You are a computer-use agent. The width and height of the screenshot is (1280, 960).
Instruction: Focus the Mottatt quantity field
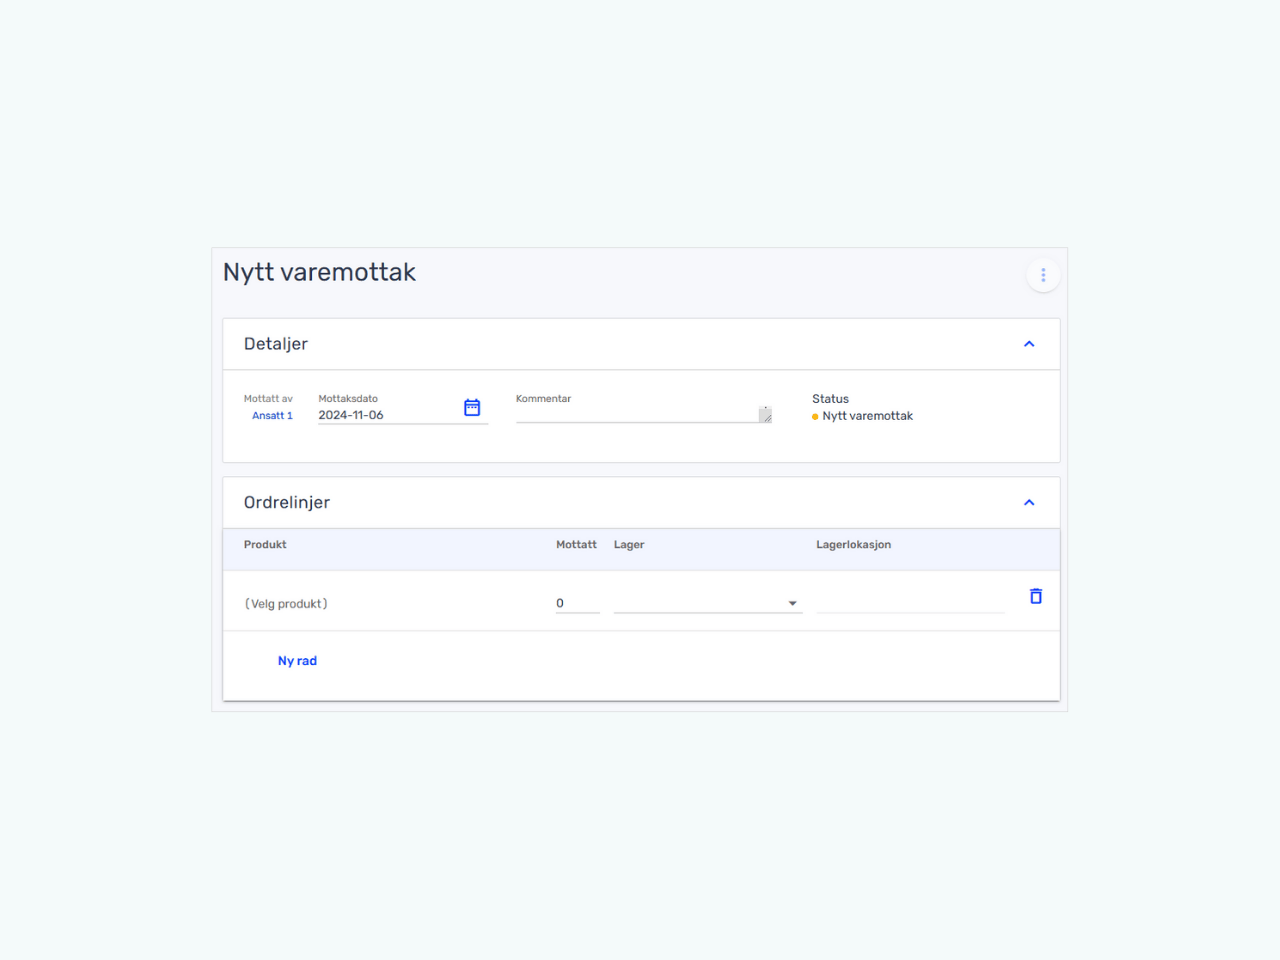[x=578, y=603]
